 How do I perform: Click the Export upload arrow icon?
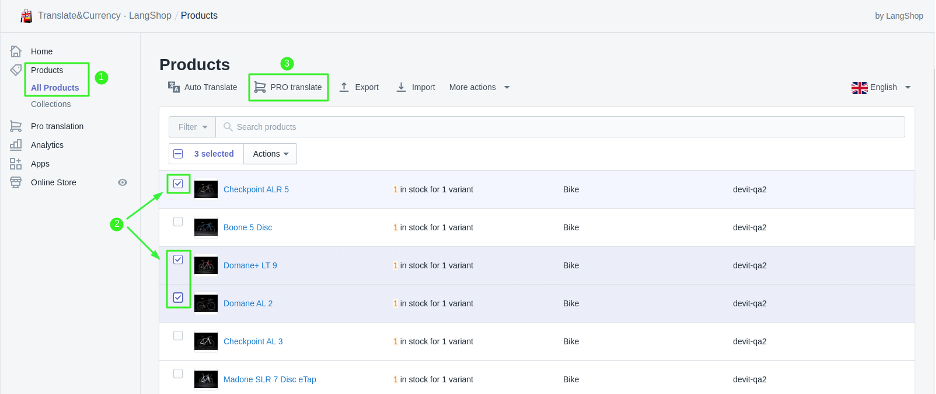[x=344, y=87]
